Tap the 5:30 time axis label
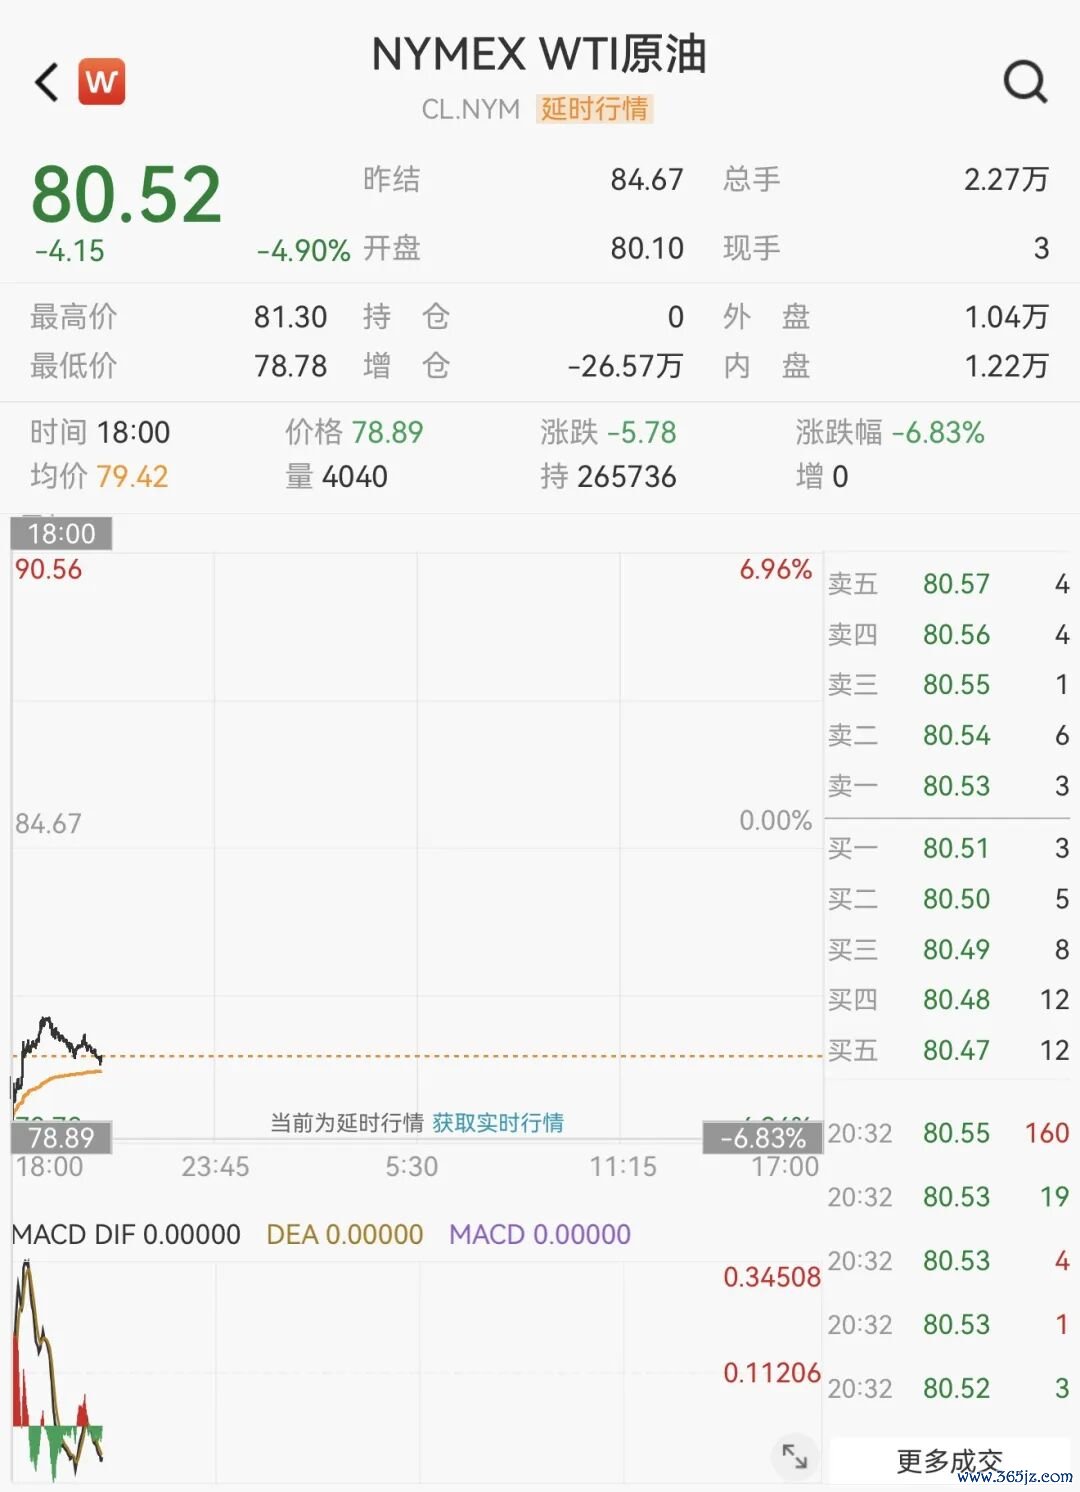1080x1492 pixels. click(x=412, y=1167)
